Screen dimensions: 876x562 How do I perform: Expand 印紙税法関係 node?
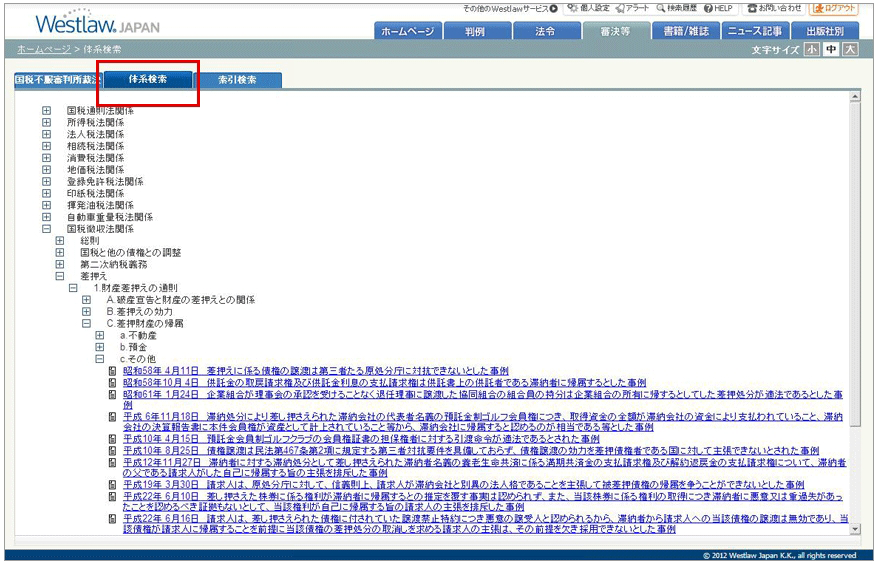pyautogui.click(x=46, y=193)
